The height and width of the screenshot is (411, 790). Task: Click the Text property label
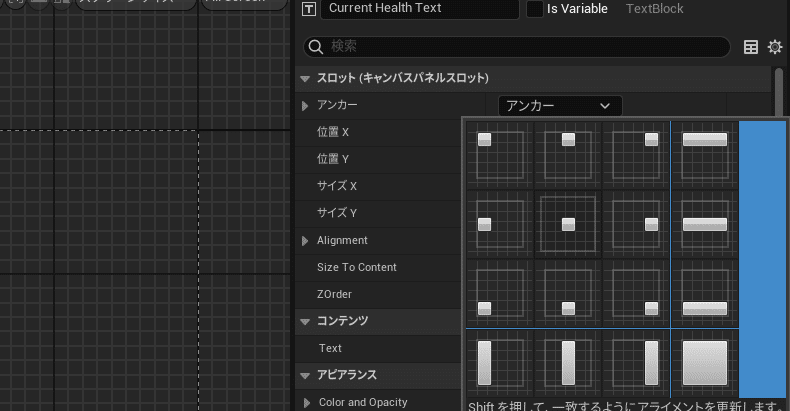330,348
